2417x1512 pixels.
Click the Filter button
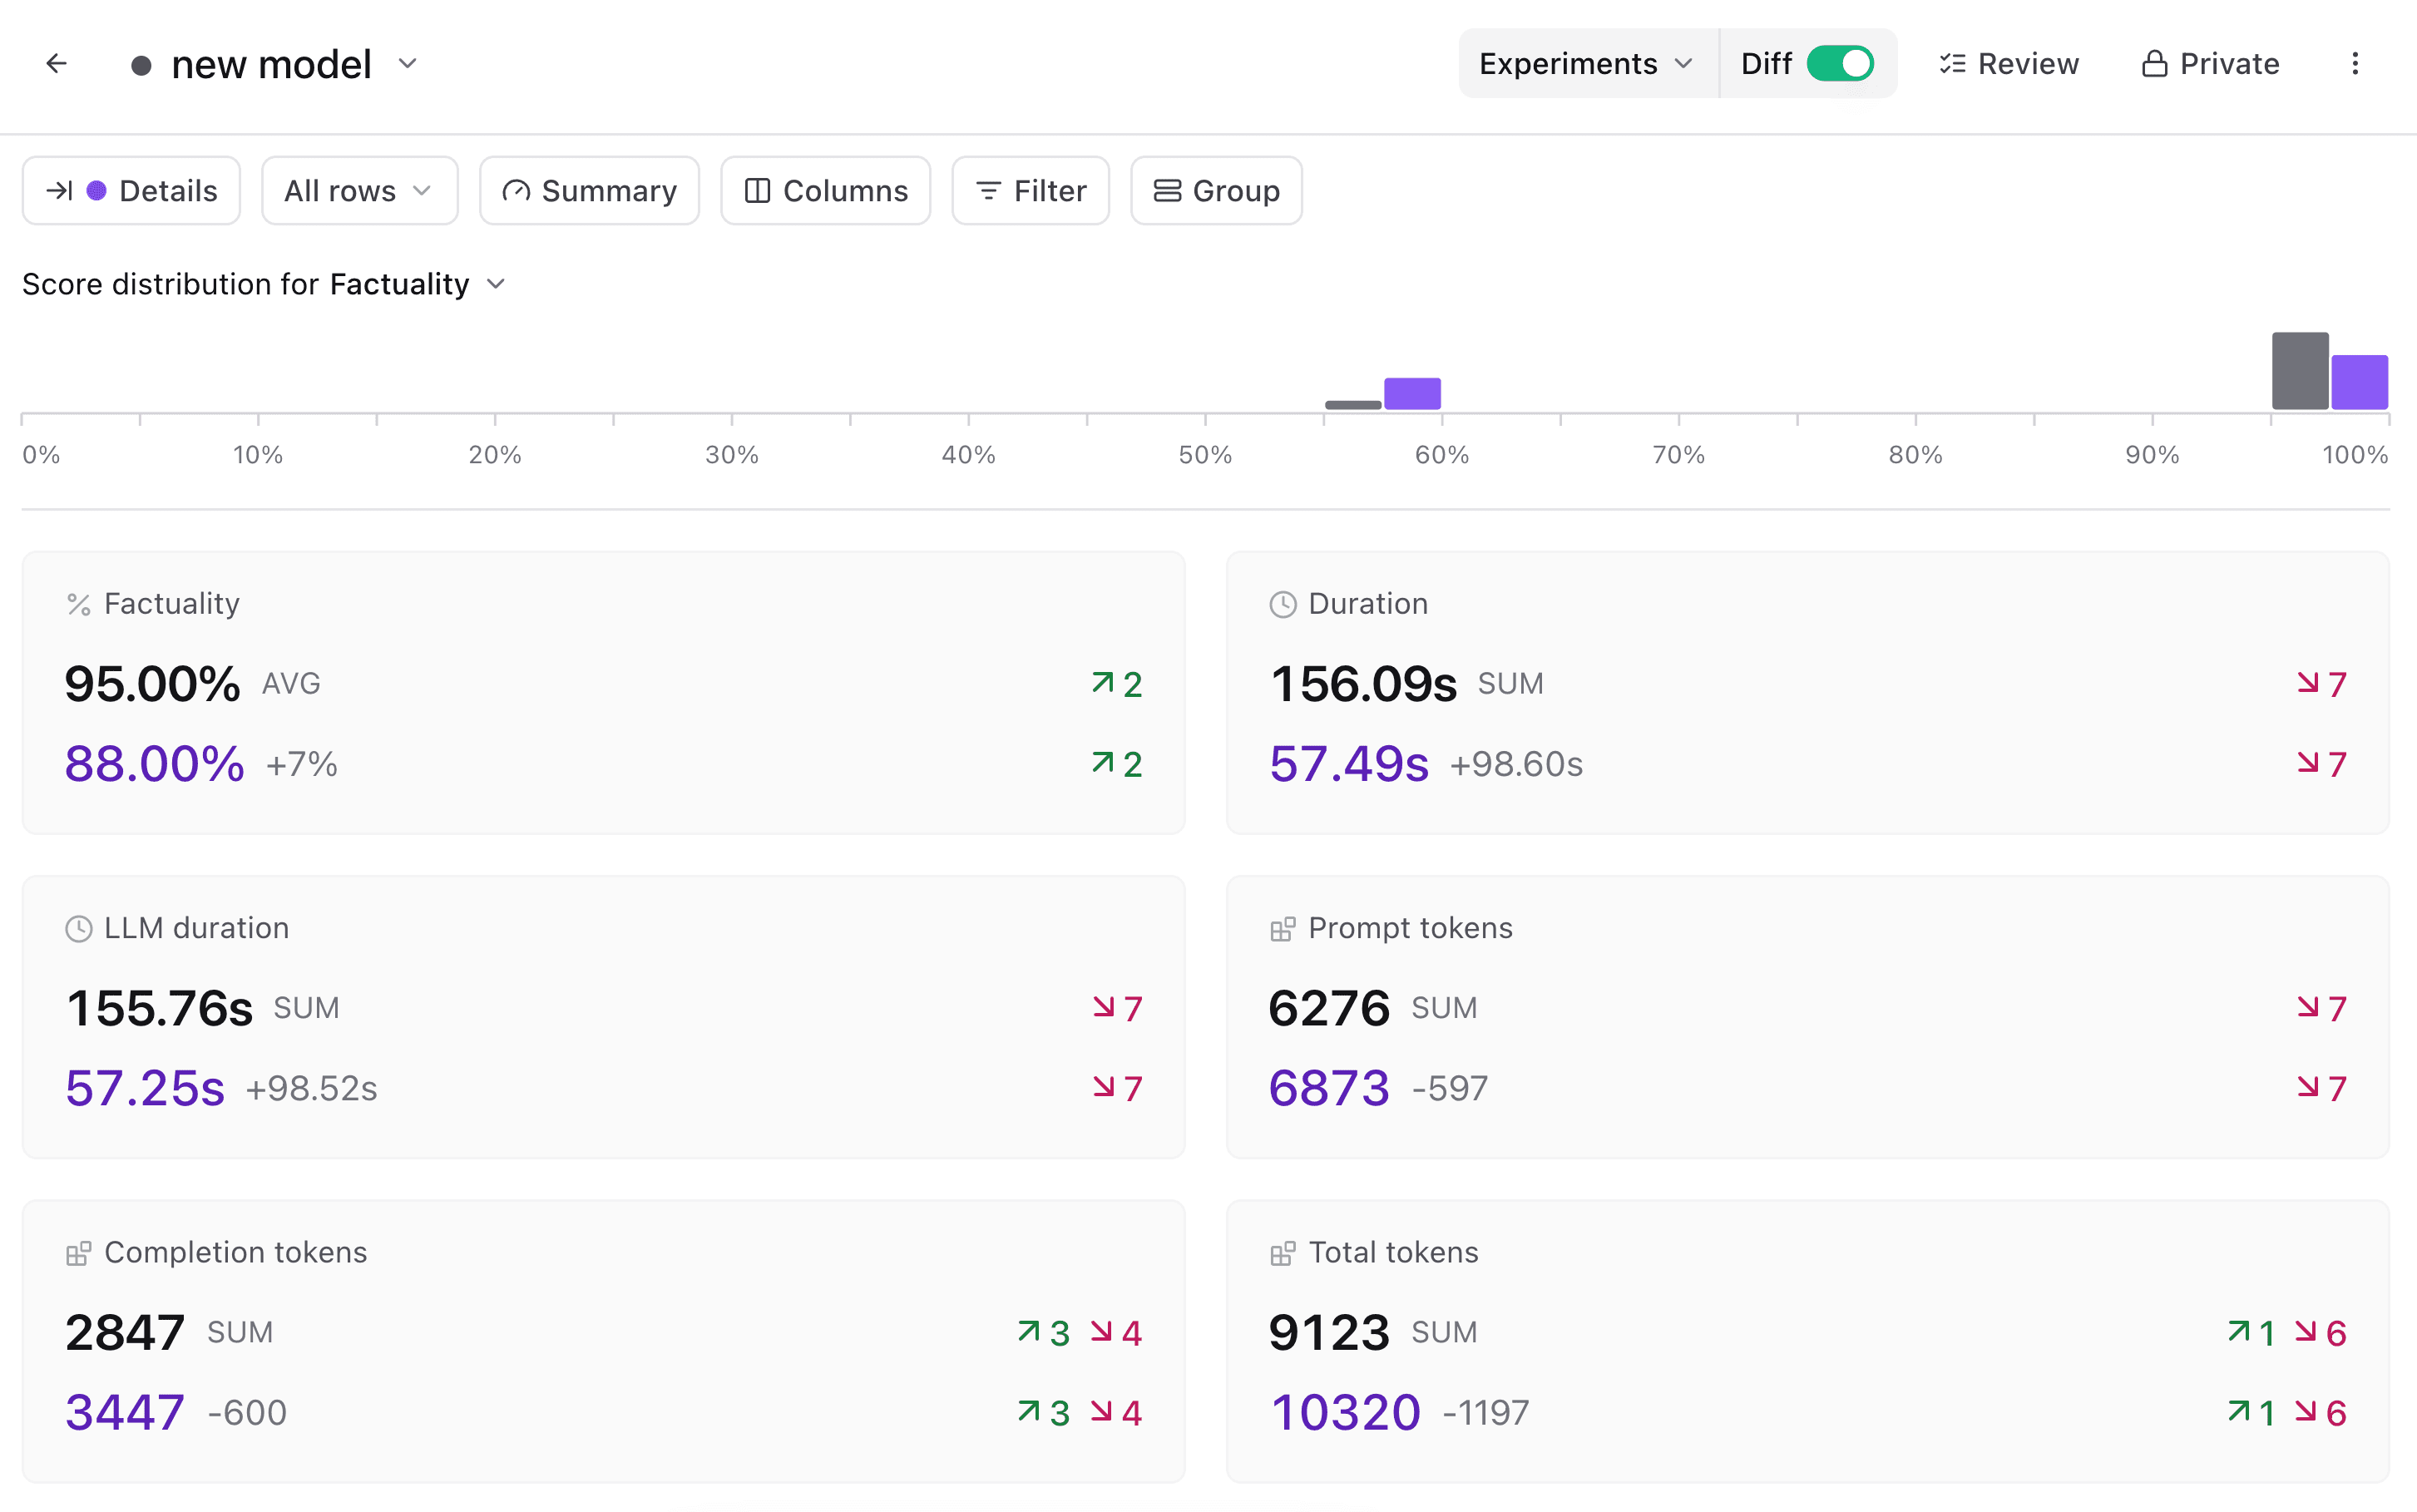(x=1030, y=190)
